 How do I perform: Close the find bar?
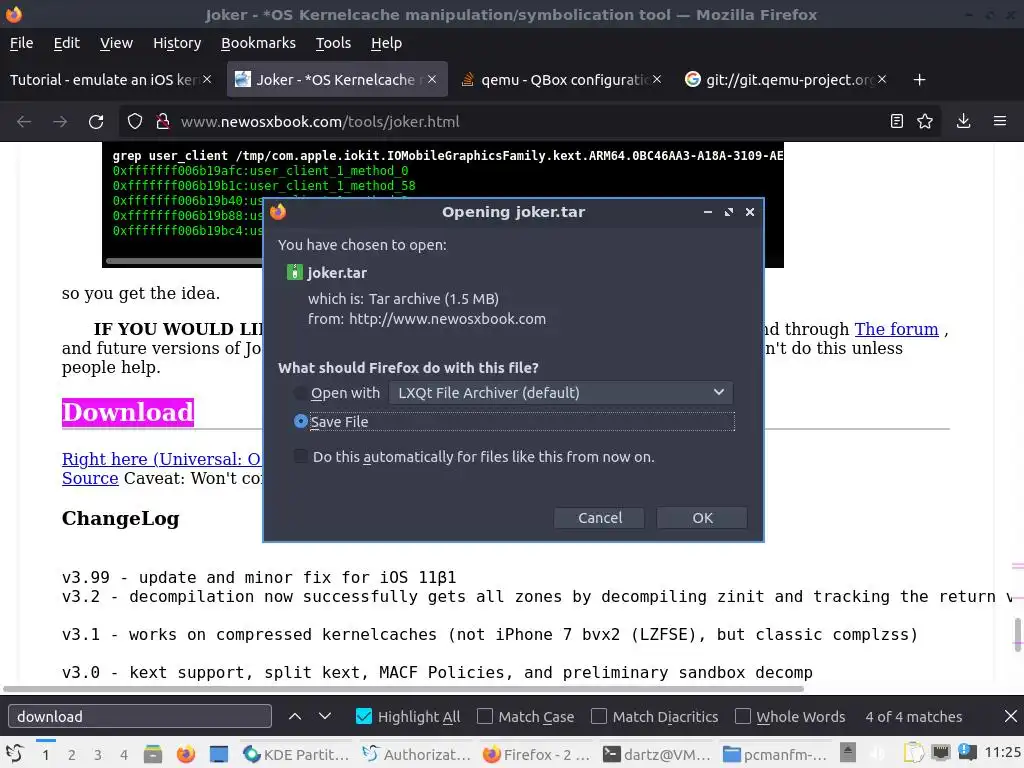pos(1010,716)
